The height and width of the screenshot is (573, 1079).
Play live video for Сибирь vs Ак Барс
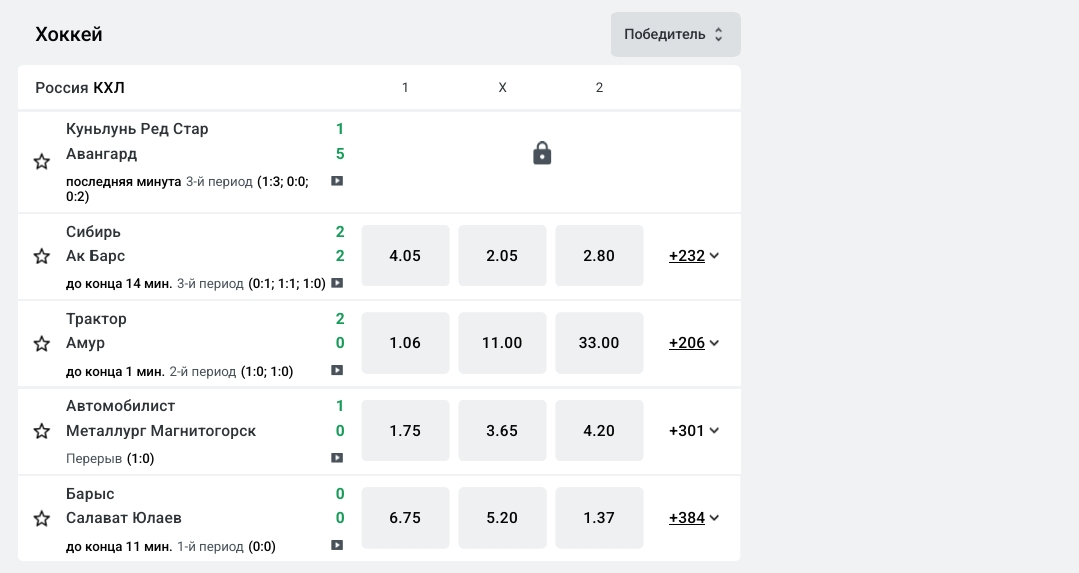tap(337, 283)
